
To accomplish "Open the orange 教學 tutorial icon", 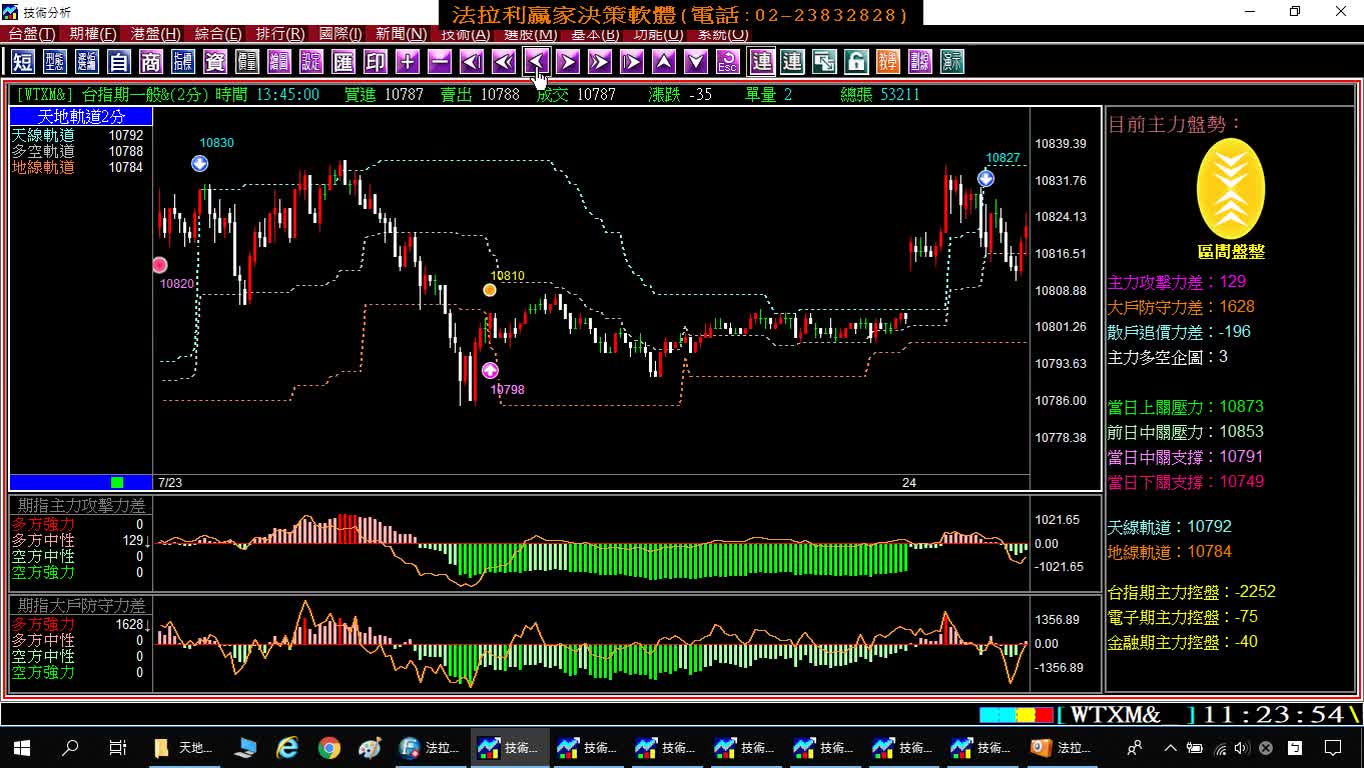I will pos(888,62).
